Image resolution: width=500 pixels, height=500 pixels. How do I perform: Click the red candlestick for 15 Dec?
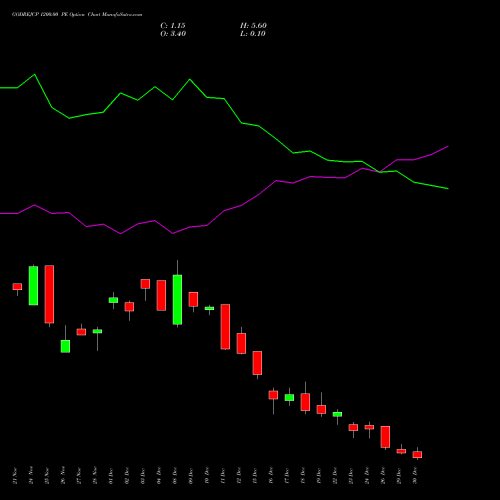point(257,363)
